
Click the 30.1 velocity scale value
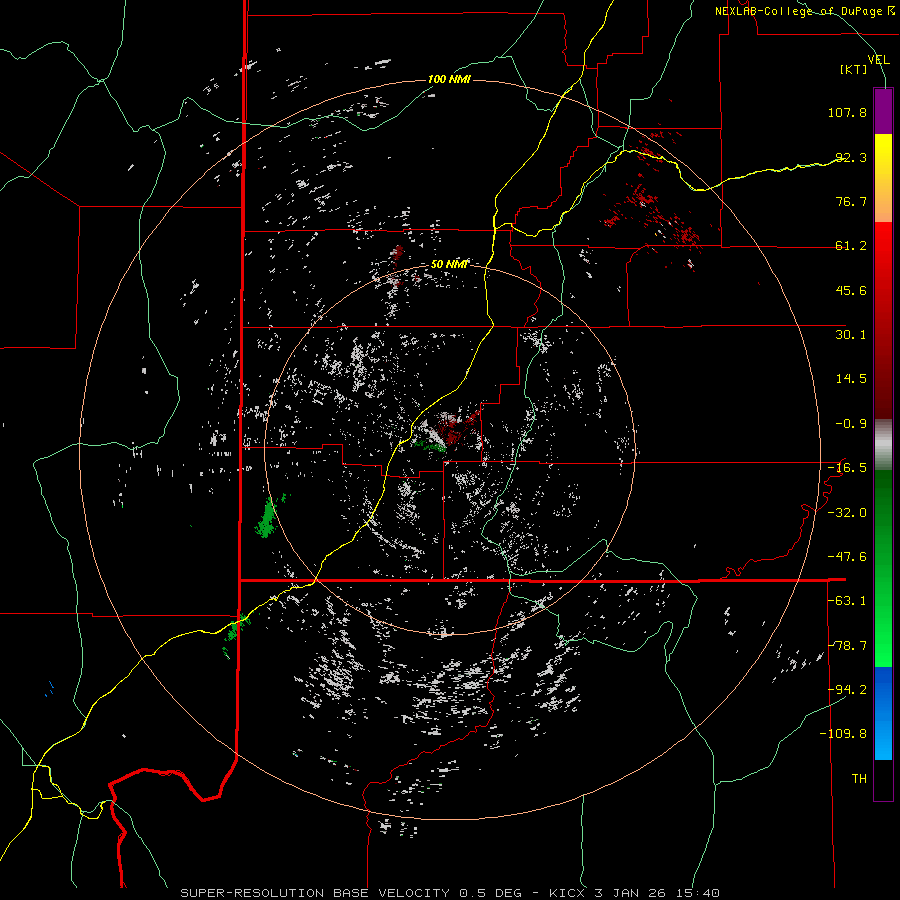coord(851,335)
